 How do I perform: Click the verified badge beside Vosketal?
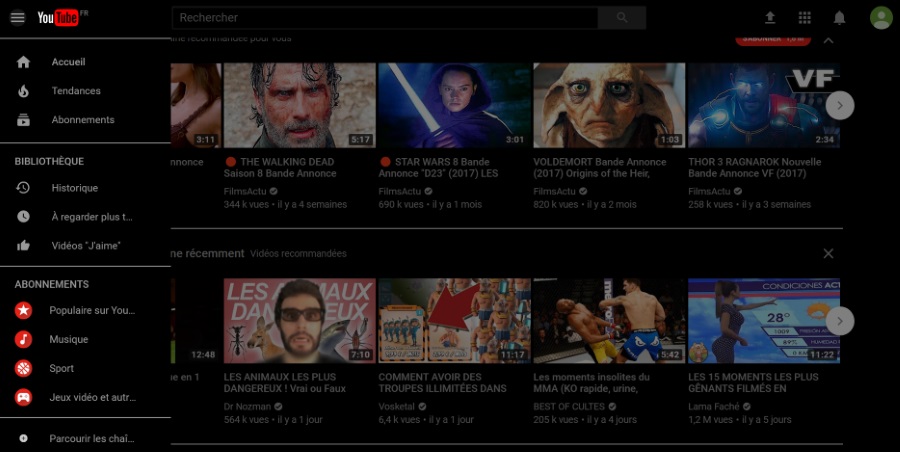click(422, 406)
